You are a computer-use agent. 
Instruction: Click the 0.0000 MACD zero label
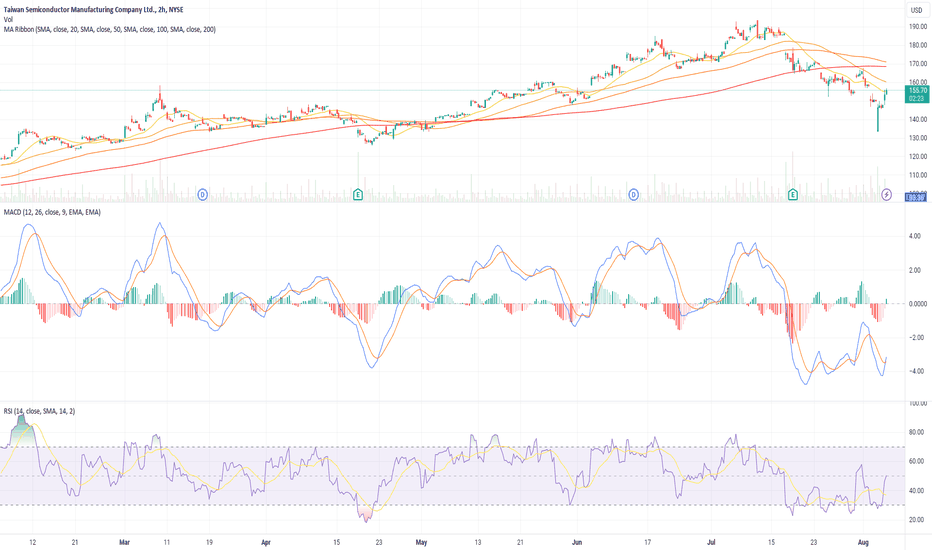(x=918, y=304)
